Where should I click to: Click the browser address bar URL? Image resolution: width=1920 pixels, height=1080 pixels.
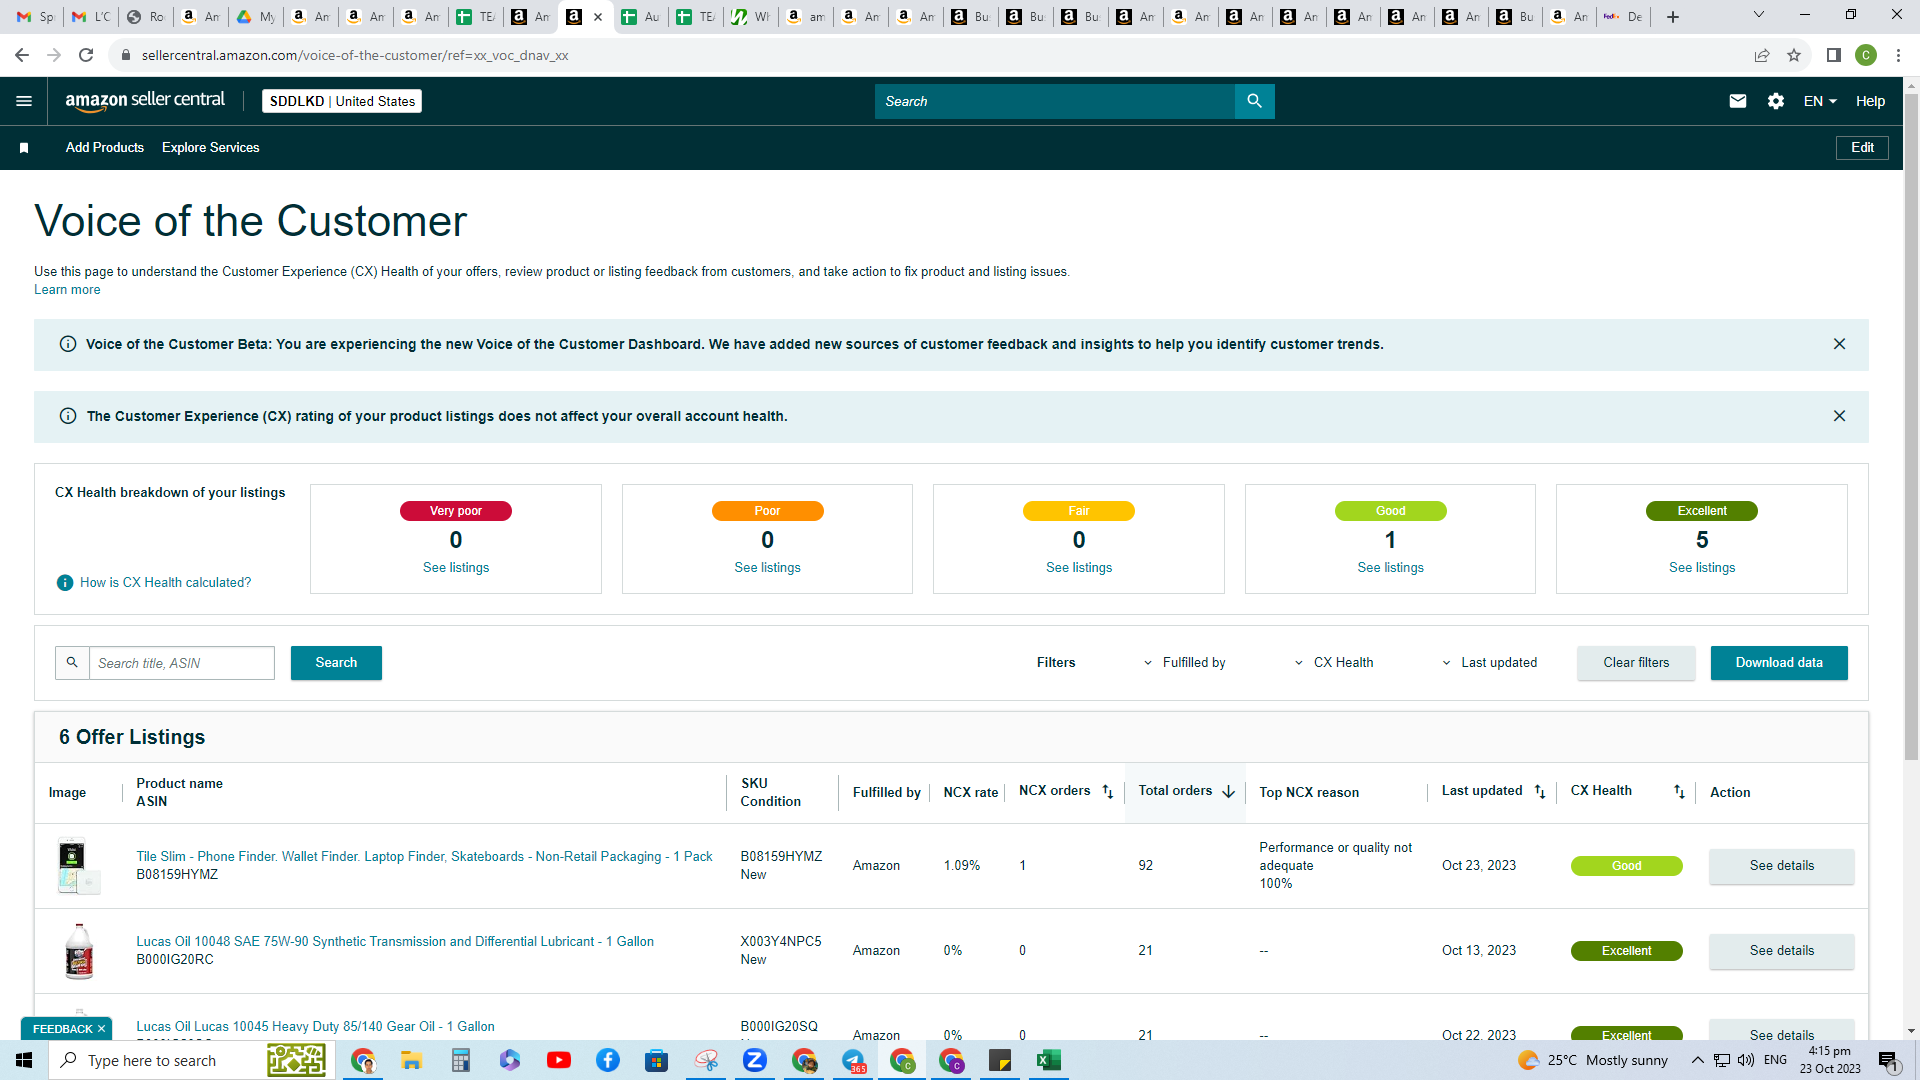point(355,55)
